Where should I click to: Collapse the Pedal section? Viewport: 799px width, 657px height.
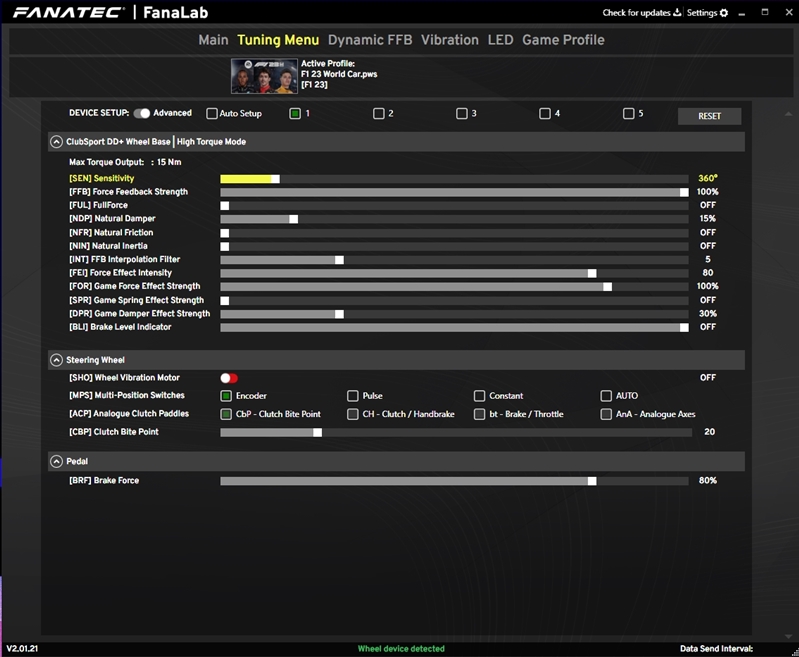coord(56,462)
